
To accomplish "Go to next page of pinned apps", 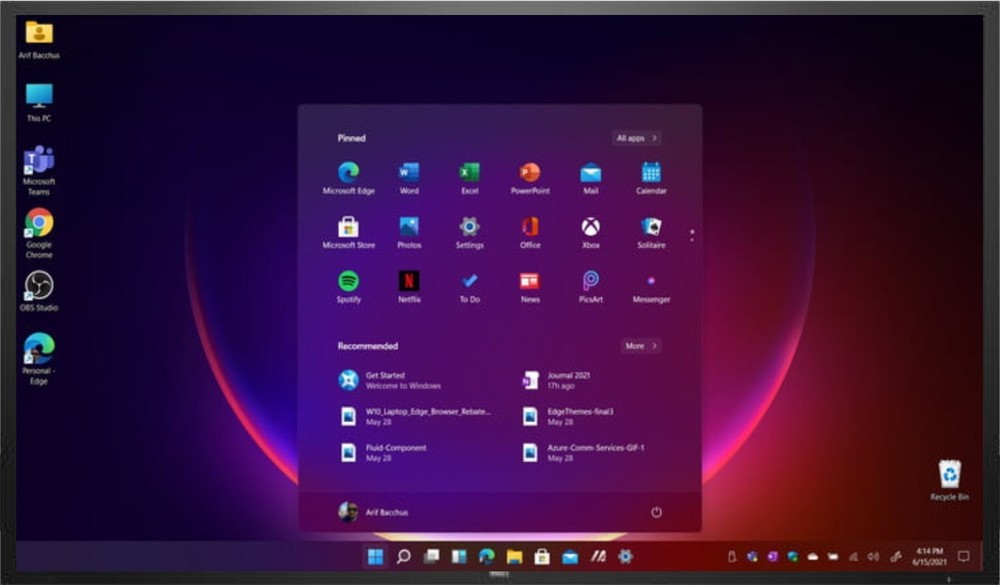I will pos(692,240).
